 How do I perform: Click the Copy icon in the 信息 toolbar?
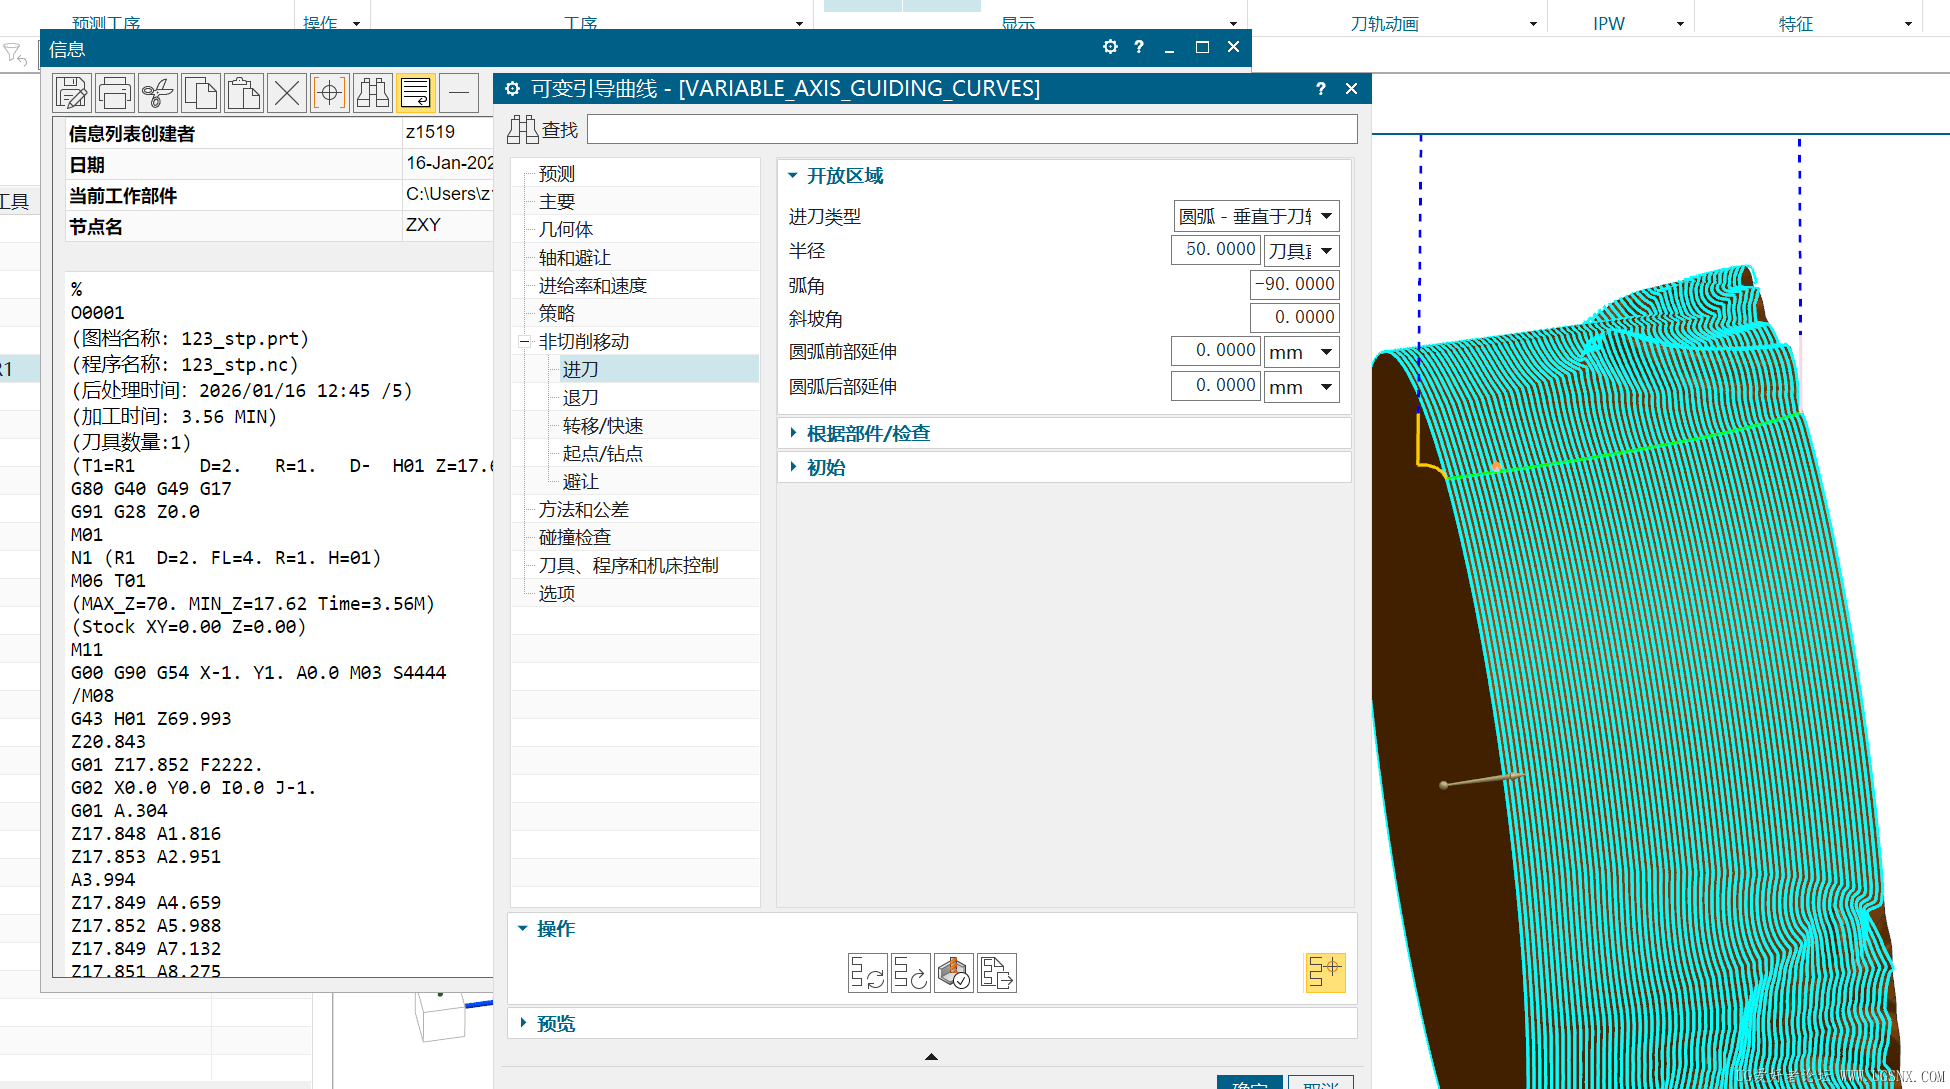pos(201,92)
